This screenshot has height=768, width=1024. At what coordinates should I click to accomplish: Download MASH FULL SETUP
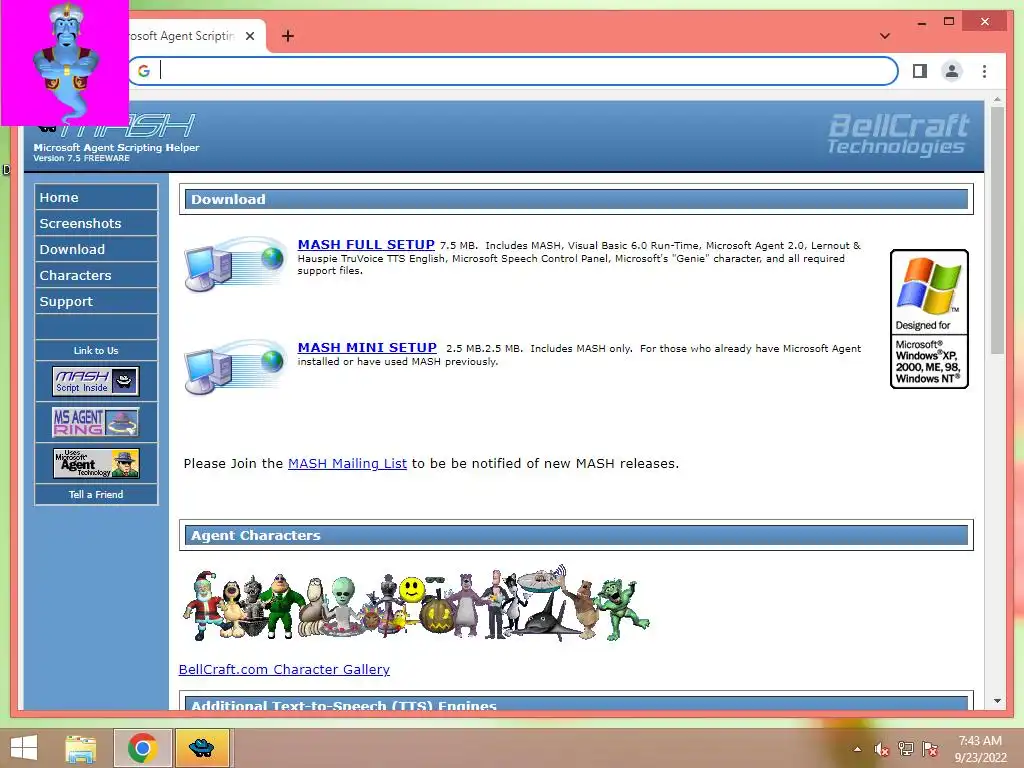366,244
